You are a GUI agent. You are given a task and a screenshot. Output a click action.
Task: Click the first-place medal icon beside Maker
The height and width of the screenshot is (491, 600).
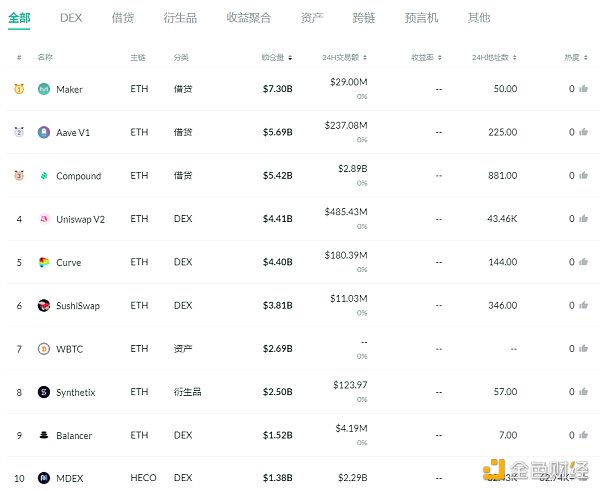pos(19,89)
